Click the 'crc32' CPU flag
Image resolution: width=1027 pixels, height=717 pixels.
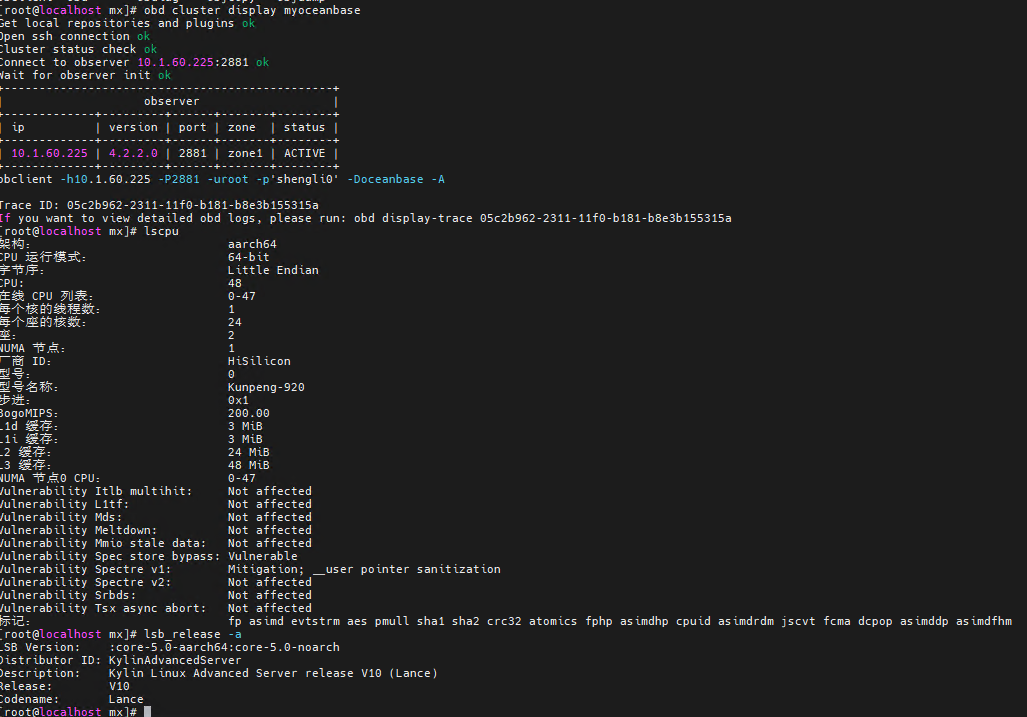coord(504,621)
